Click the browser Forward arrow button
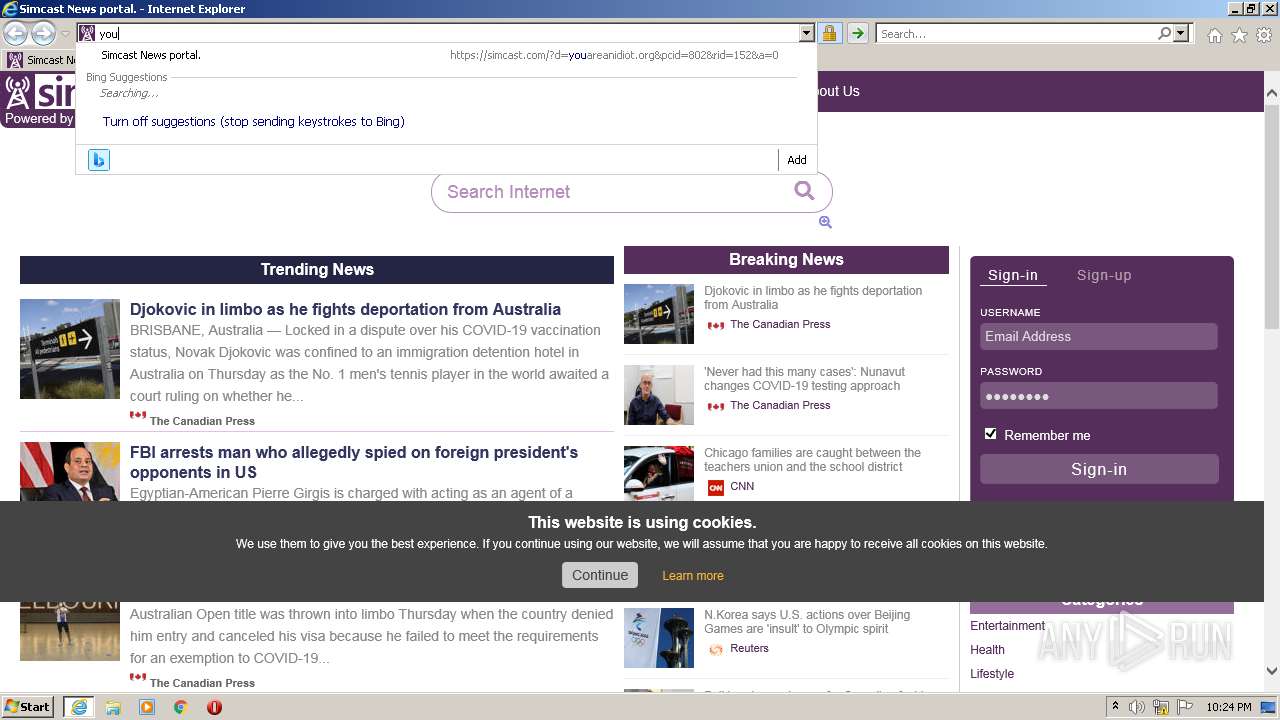 pos(43,34)
